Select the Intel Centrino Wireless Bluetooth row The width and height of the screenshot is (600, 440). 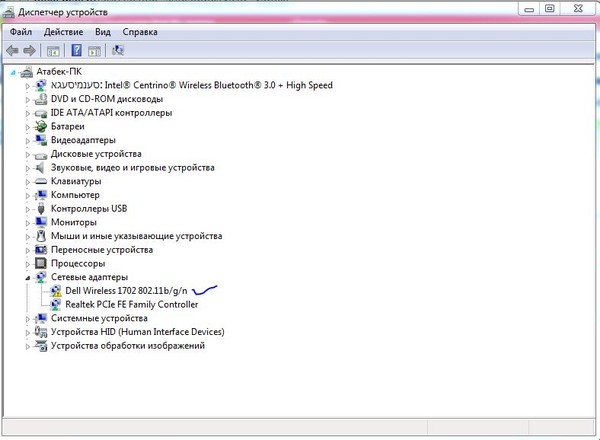click(192, 85)
